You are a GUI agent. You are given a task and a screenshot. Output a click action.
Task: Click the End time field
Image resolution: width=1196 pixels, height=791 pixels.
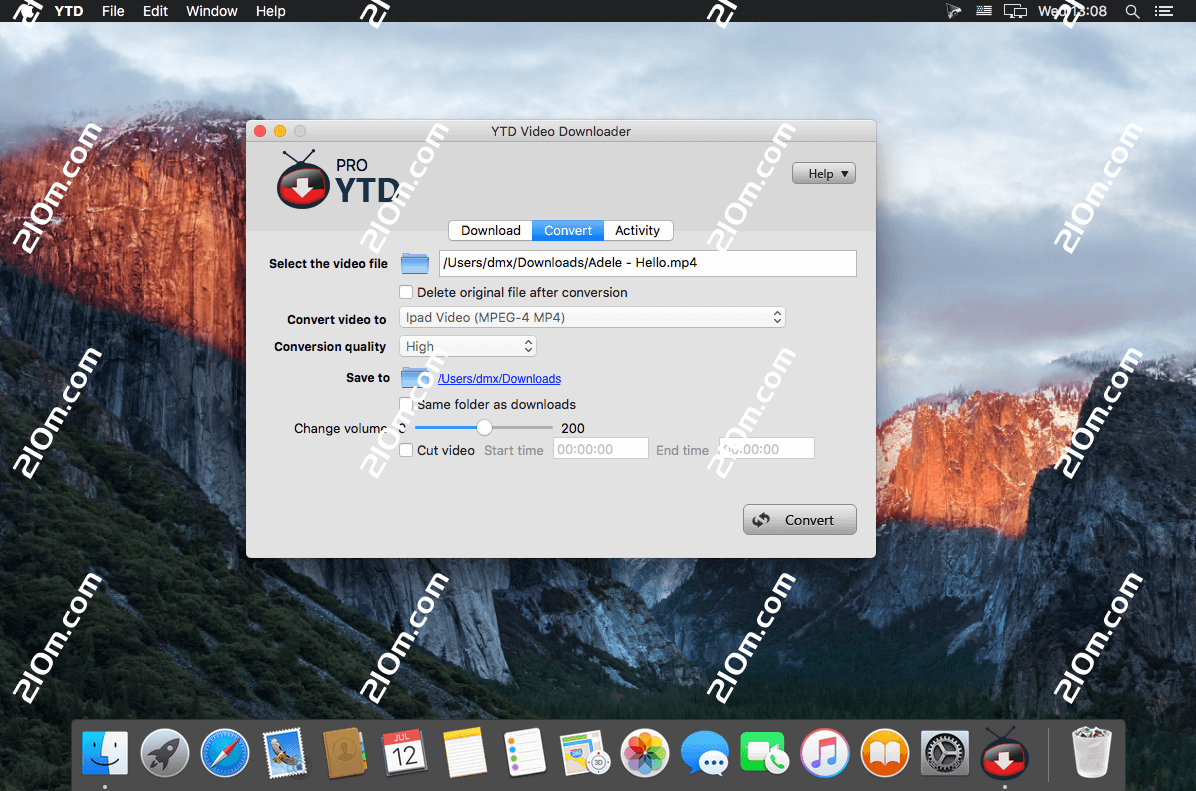point(767,449)
